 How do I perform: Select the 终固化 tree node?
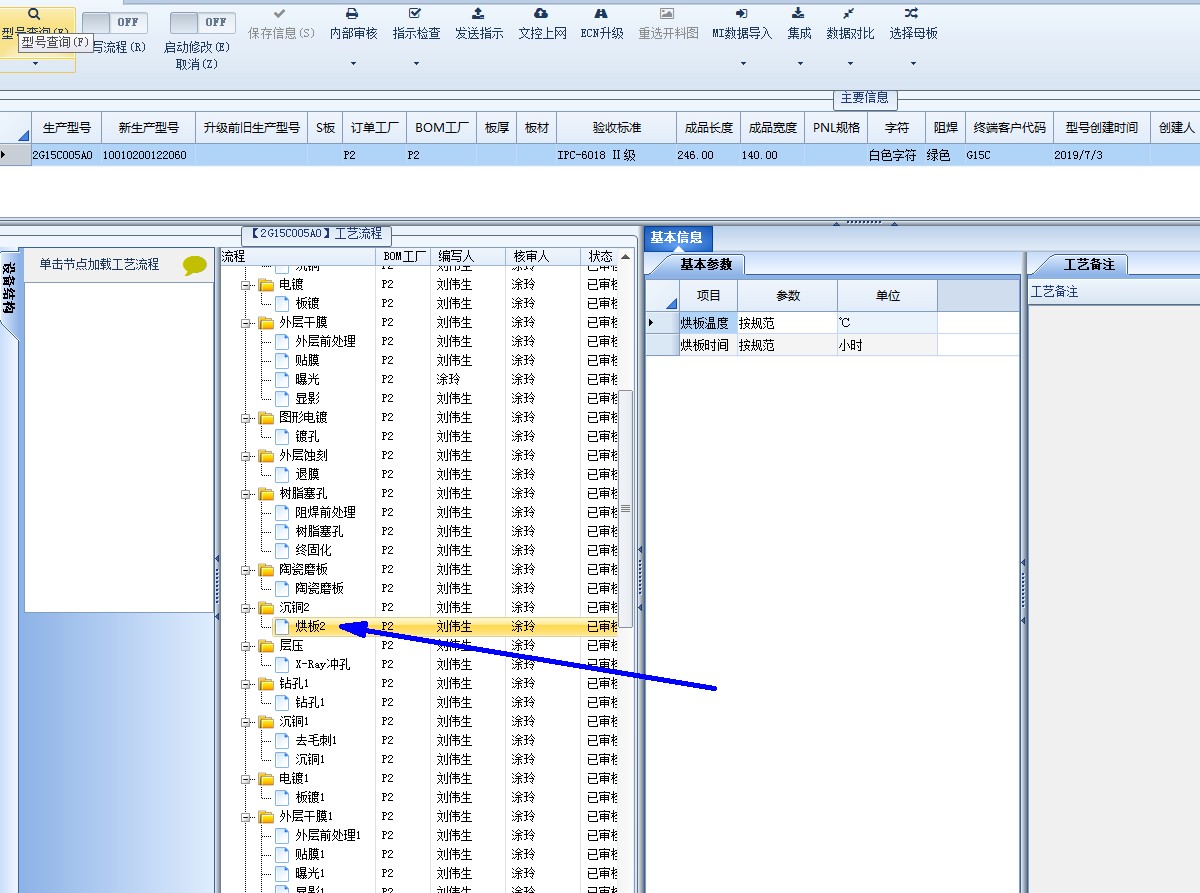point(313,551)
